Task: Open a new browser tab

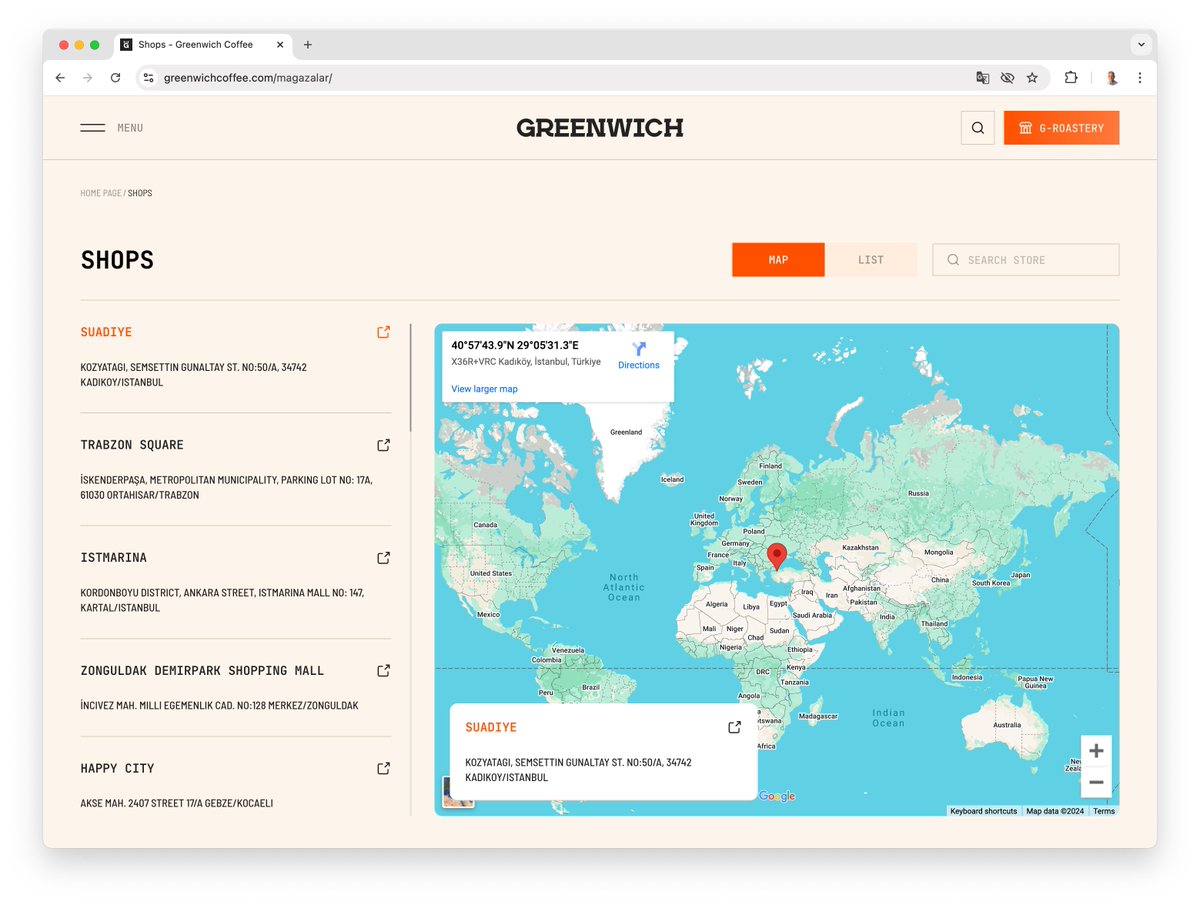Action: coord(308,45)
